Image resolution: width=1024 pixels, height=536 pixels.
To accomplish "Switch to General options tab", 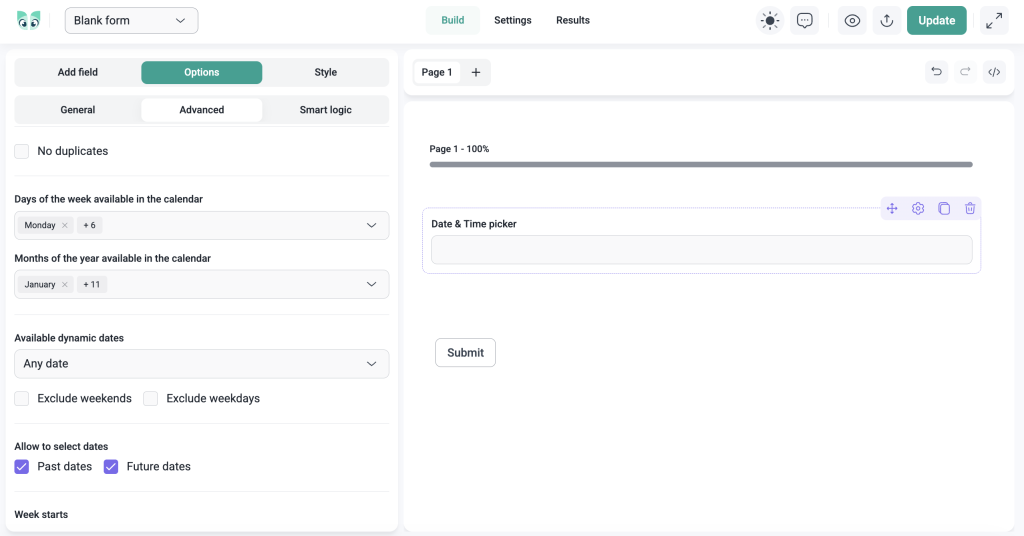I will click(x=78, y=110).
